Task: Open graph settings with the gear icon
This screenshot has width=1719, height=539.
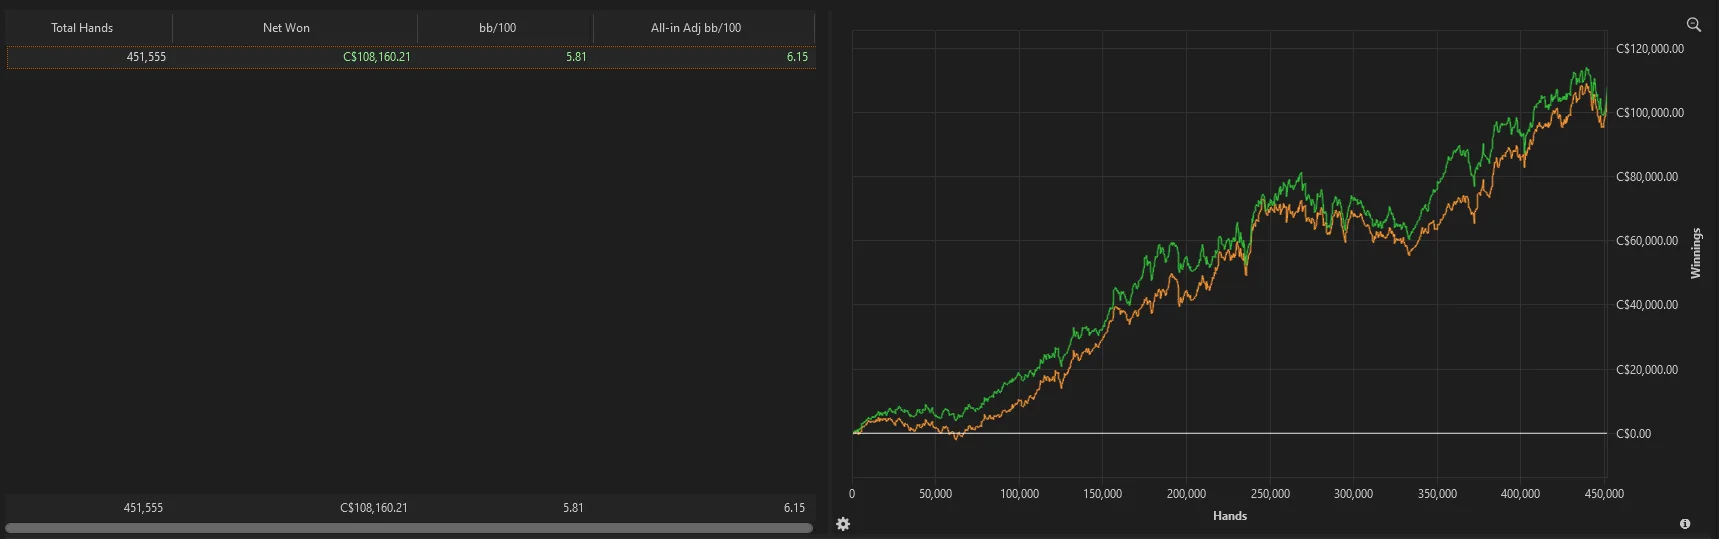Action: 843,524
